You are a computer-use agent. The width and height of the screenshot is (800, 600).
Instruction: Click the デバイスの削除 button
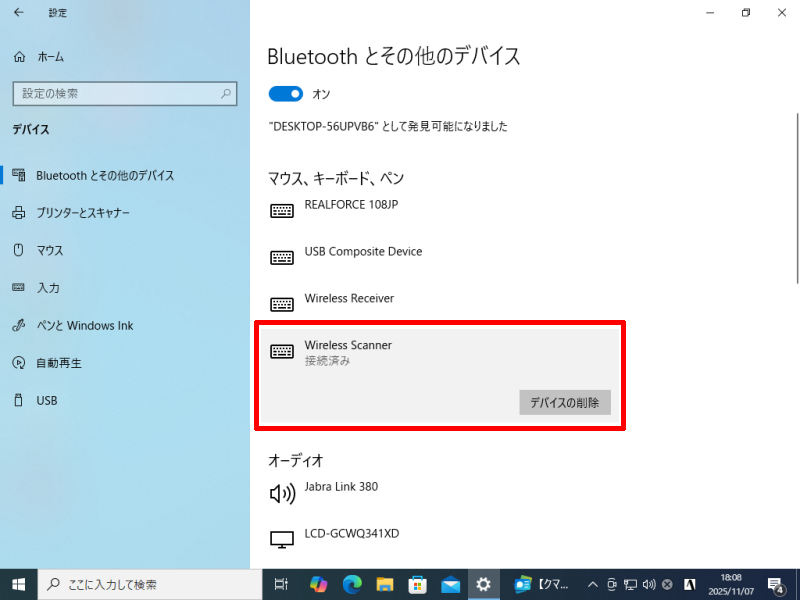(x=565, y=403)
